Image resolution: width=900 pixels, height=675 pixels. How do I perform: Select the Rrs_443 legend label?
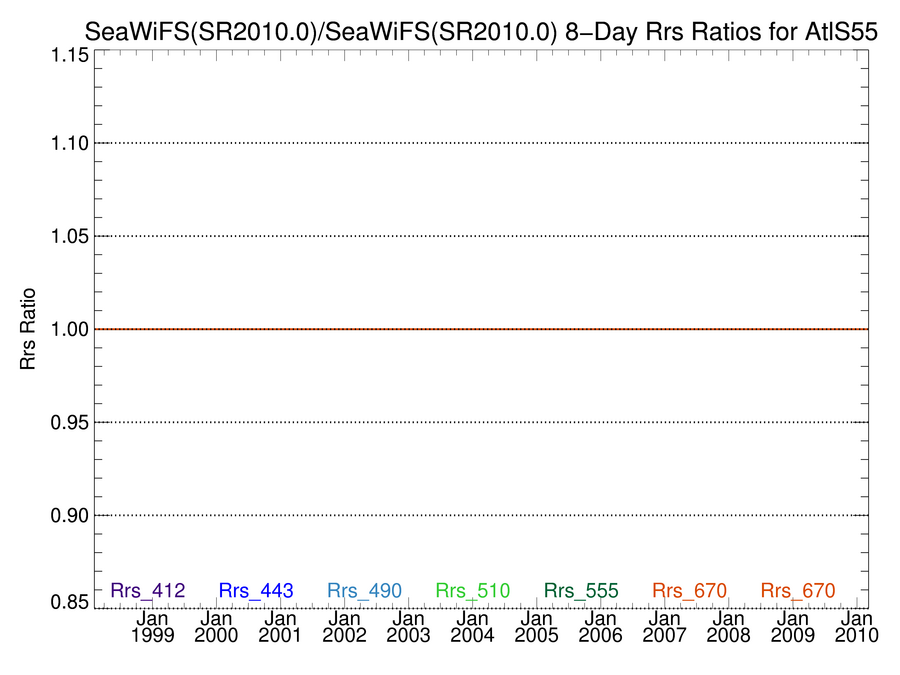256,591
